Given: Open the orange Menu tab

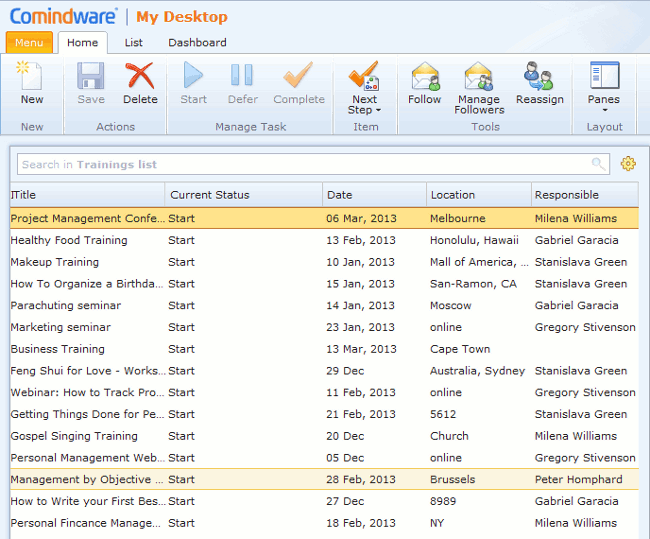Looking at the screenshot, I should [x=29, y=42].
